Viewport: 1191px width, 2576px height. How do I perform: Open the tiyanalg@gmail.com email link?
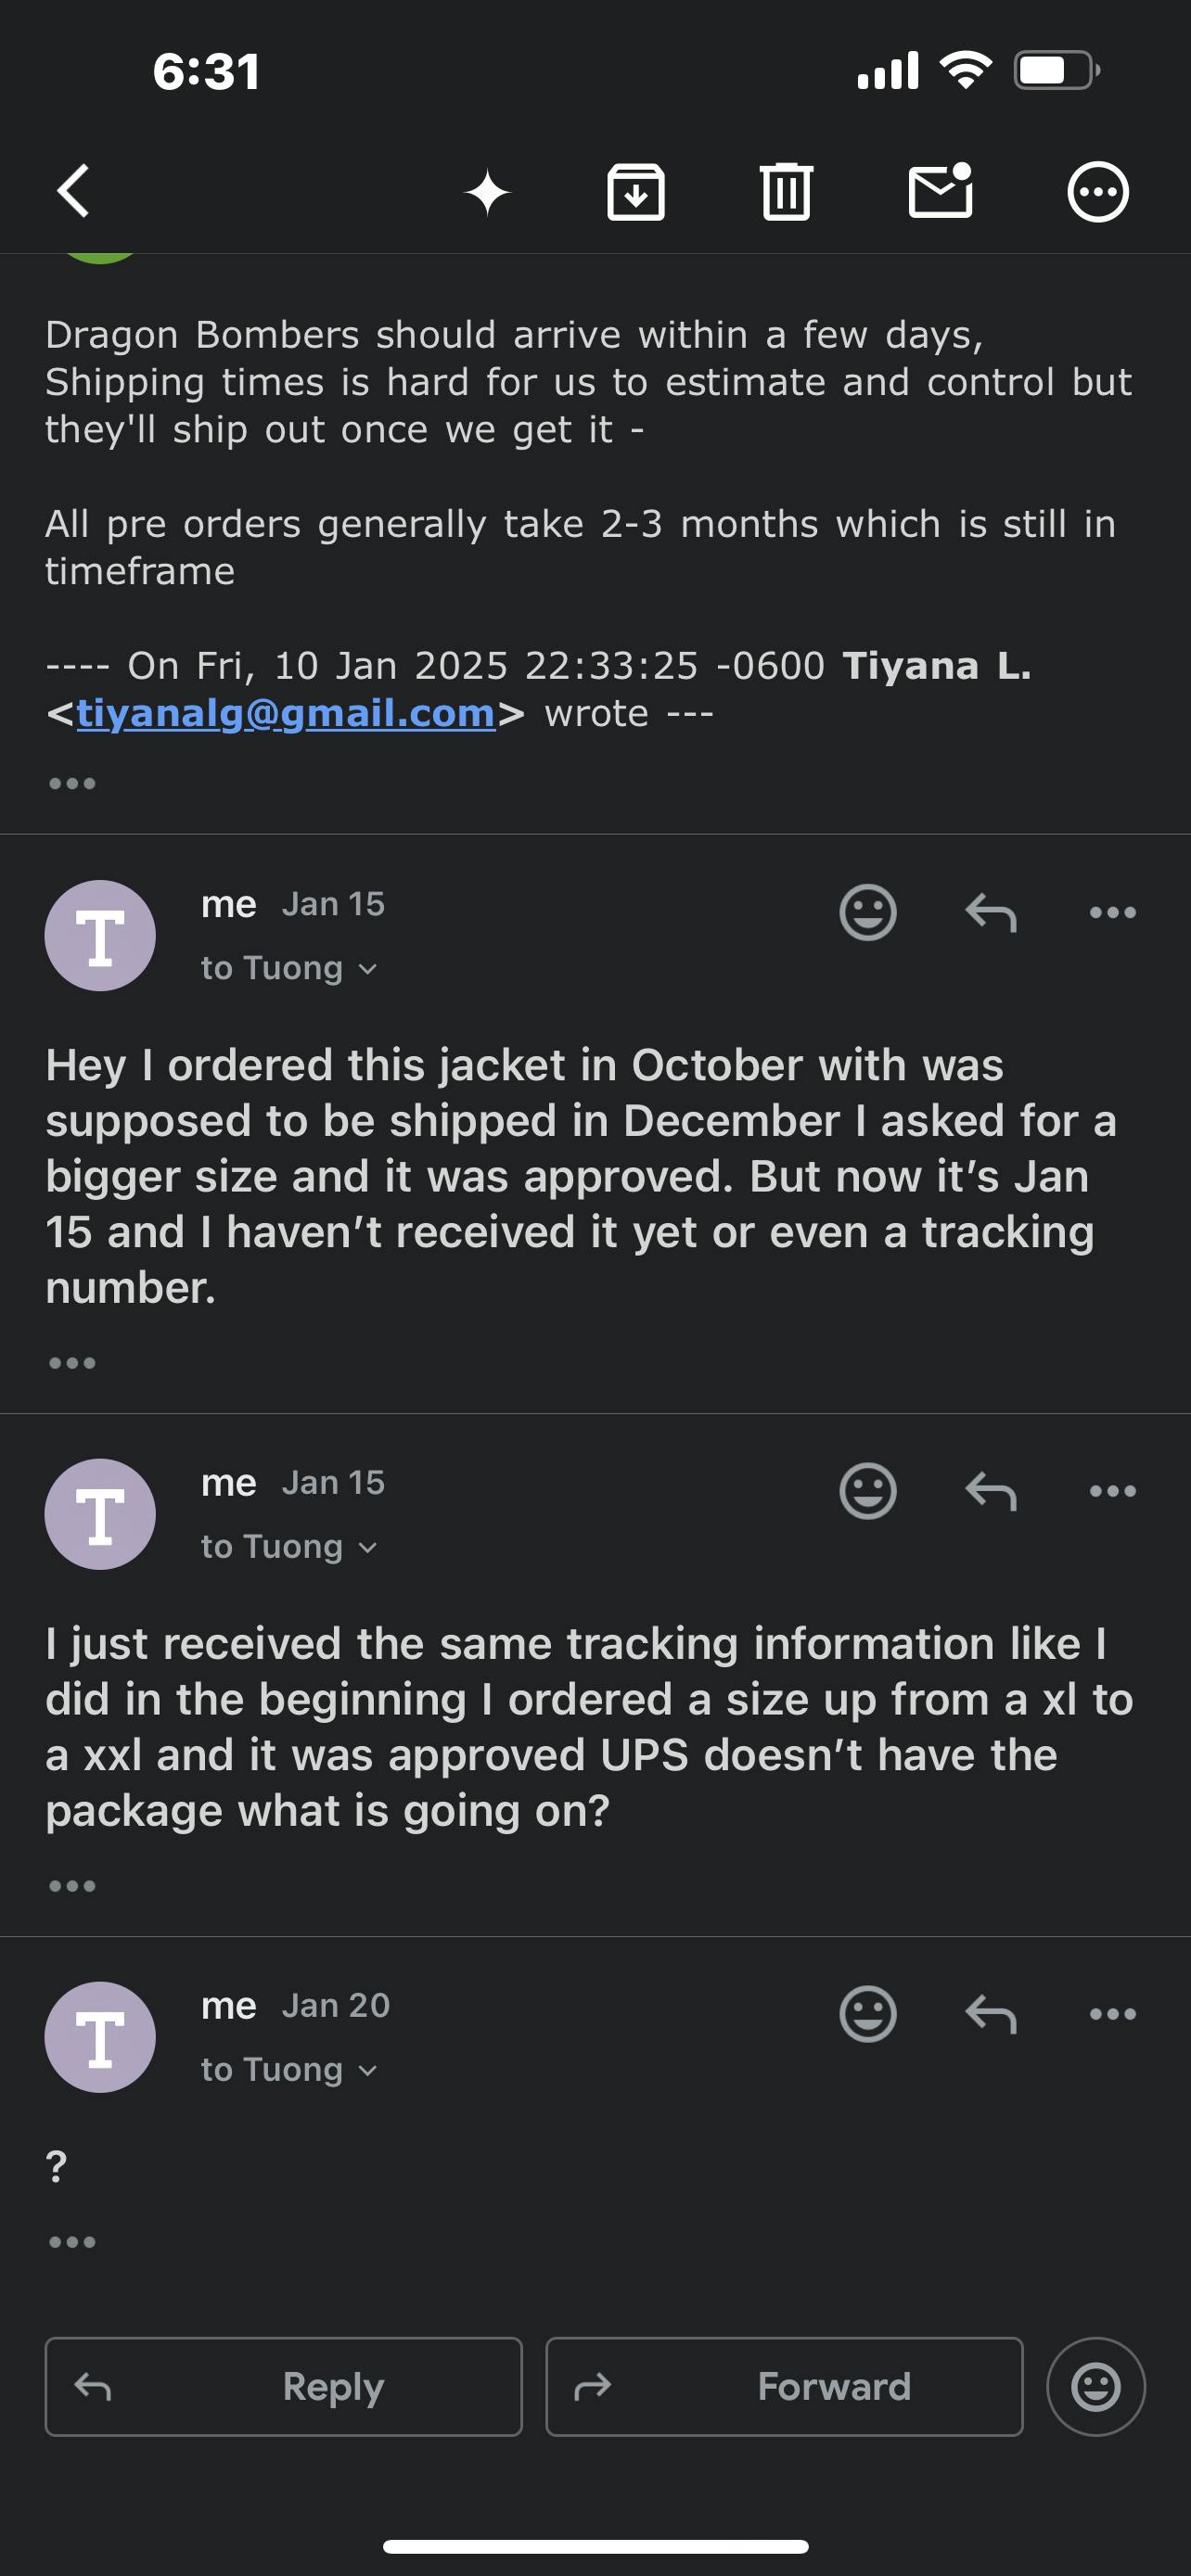click(x=286, y=713)
